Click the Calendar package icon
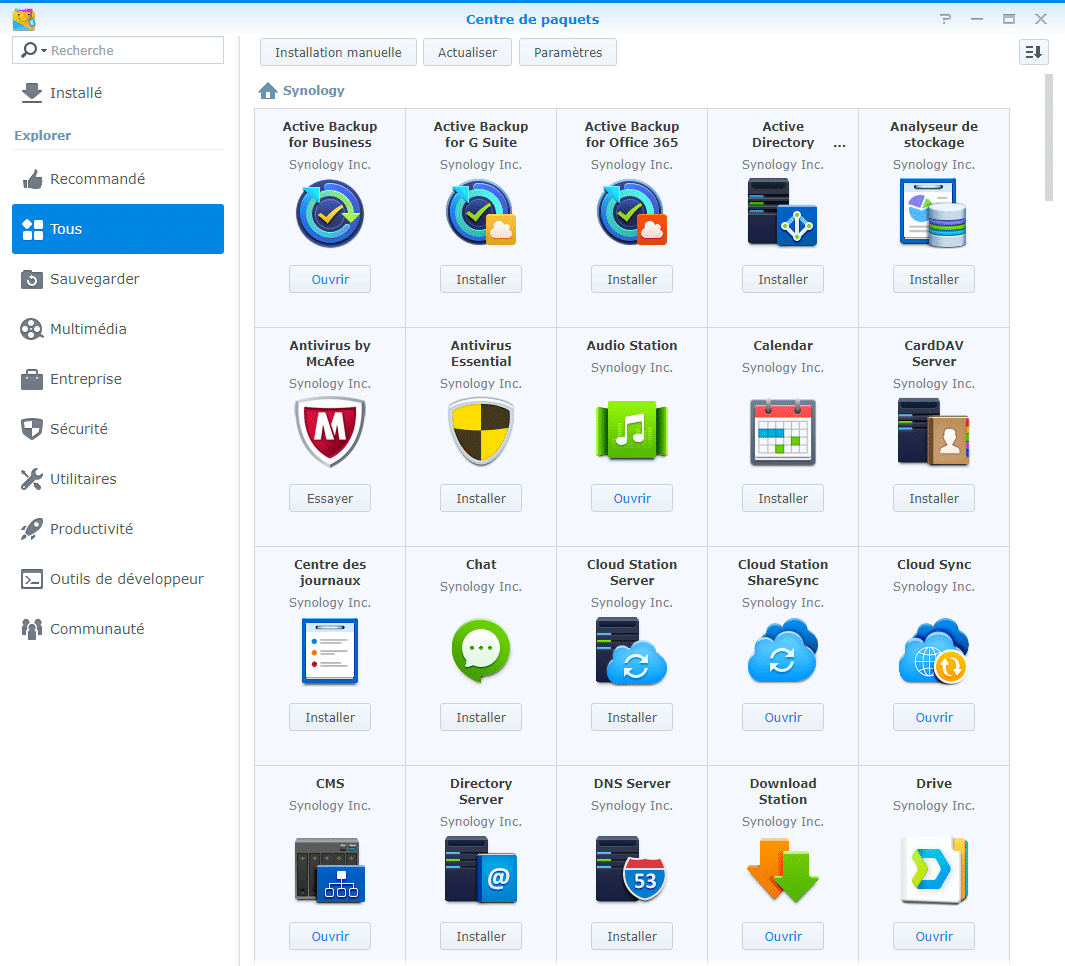The image size is (1065, 966). [x=782, y=433]
